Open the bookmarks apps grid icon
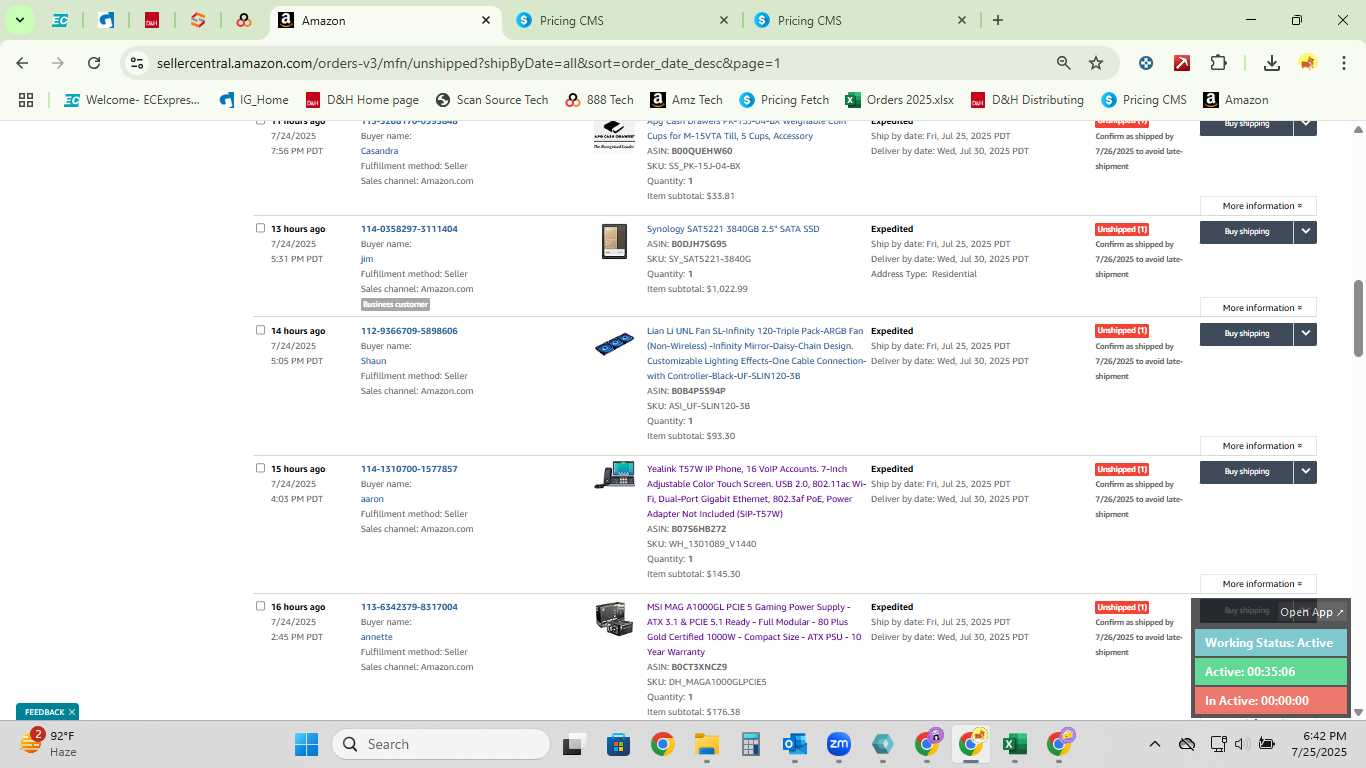This screenshot has height=768, width=1366. tap(26, 100)
